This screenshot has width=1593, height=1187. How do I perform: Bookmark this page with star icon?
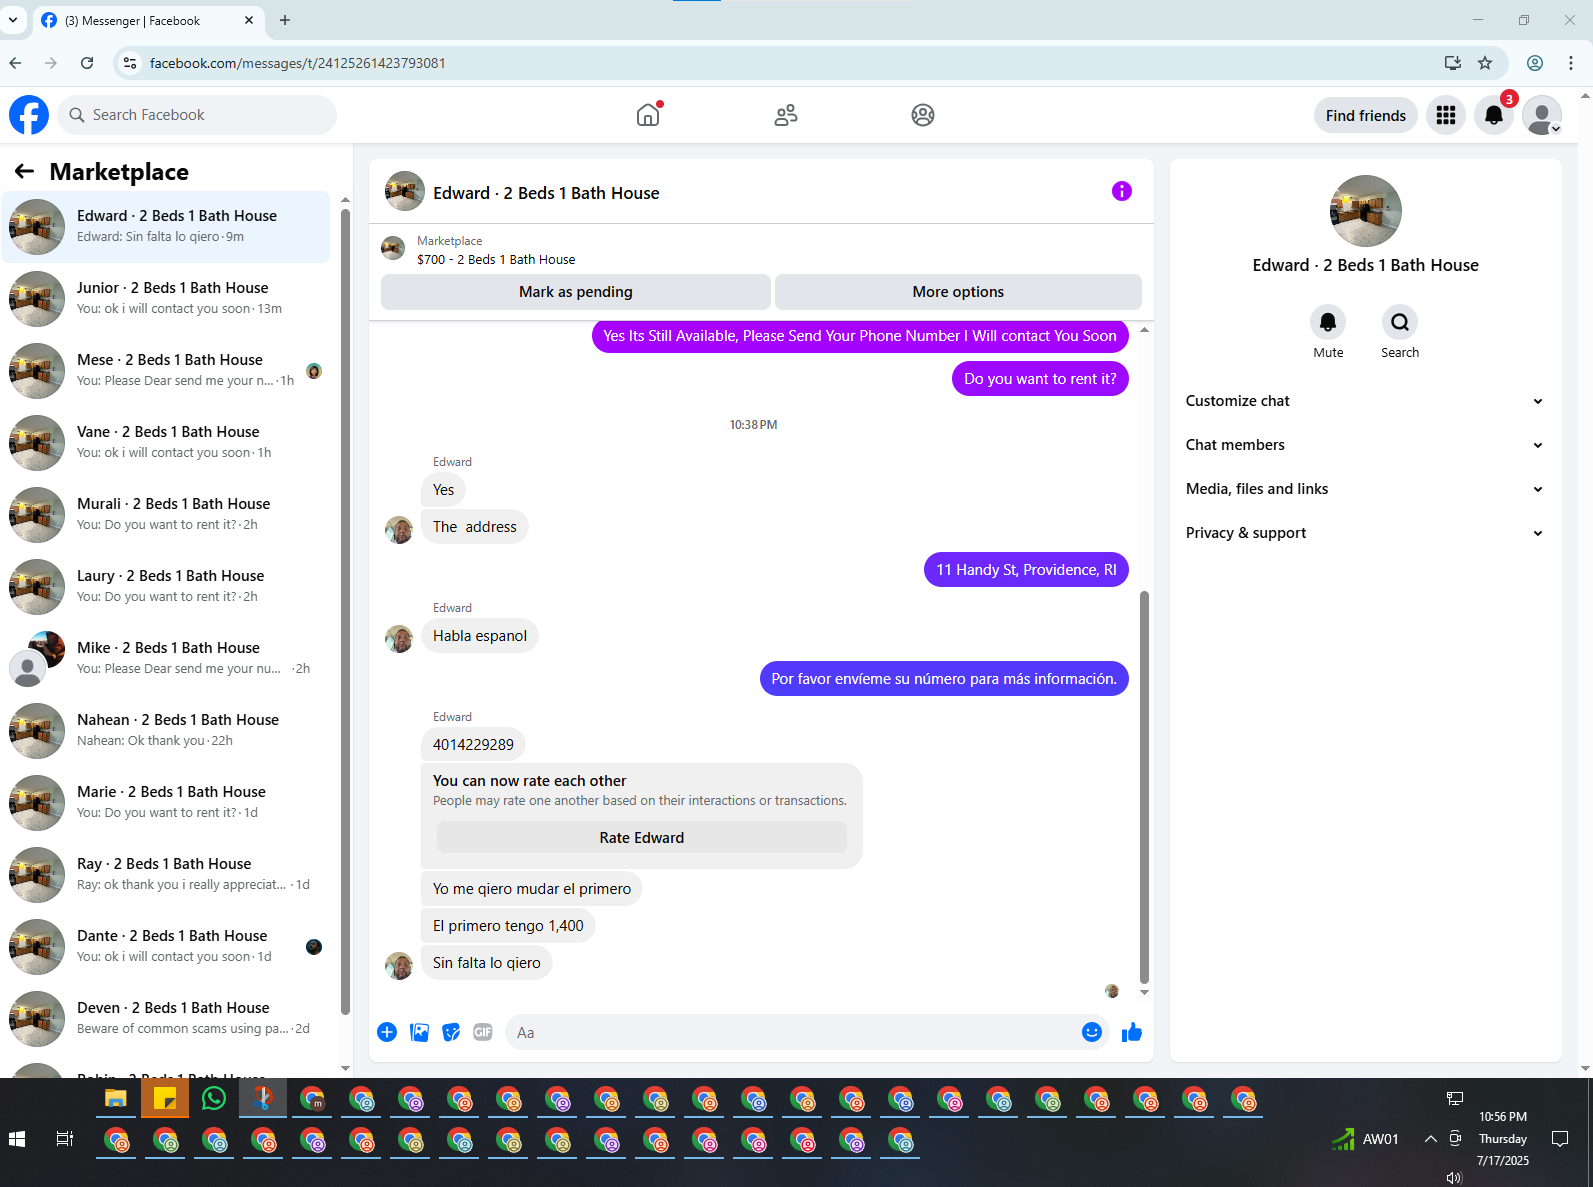[x=1485, y=63]
